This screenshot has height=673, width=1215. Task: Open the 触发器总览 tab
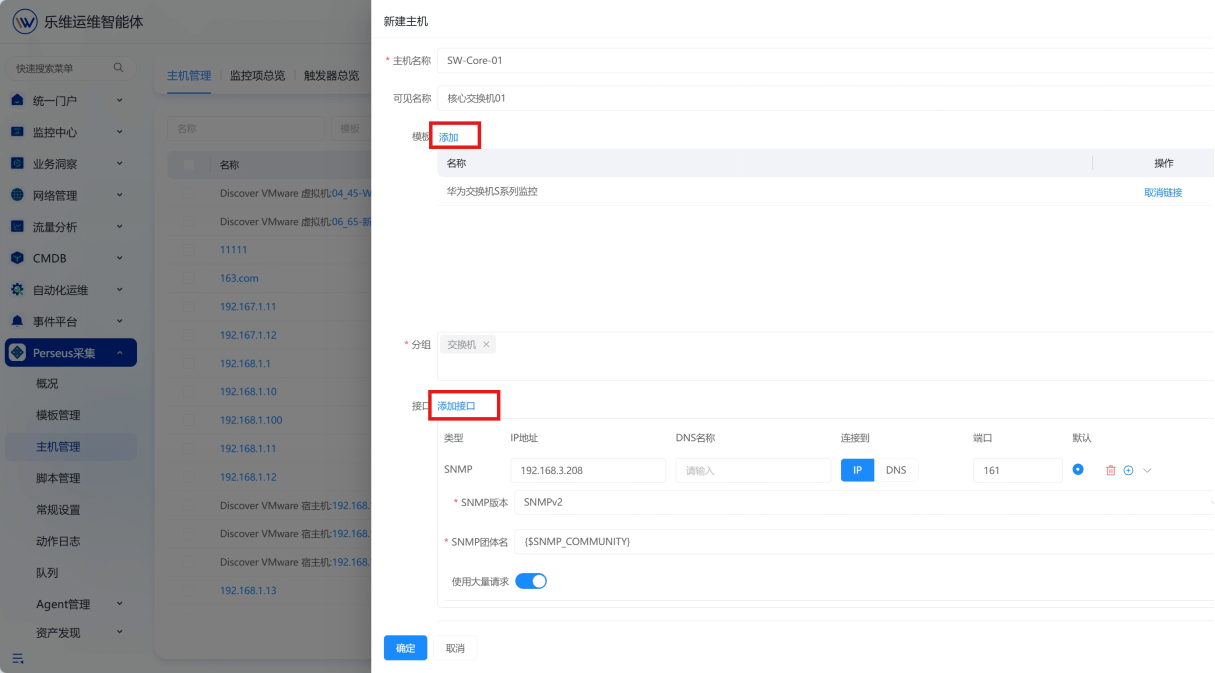[x=332, y=75]
